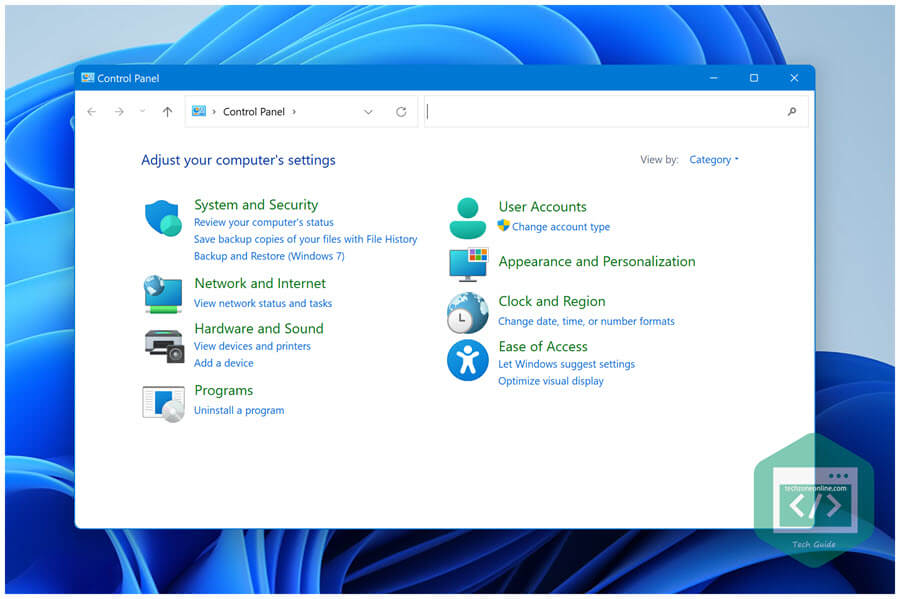Click View devices and printers
The width and height of the screenshot is (900, 599).
point(252,346)
